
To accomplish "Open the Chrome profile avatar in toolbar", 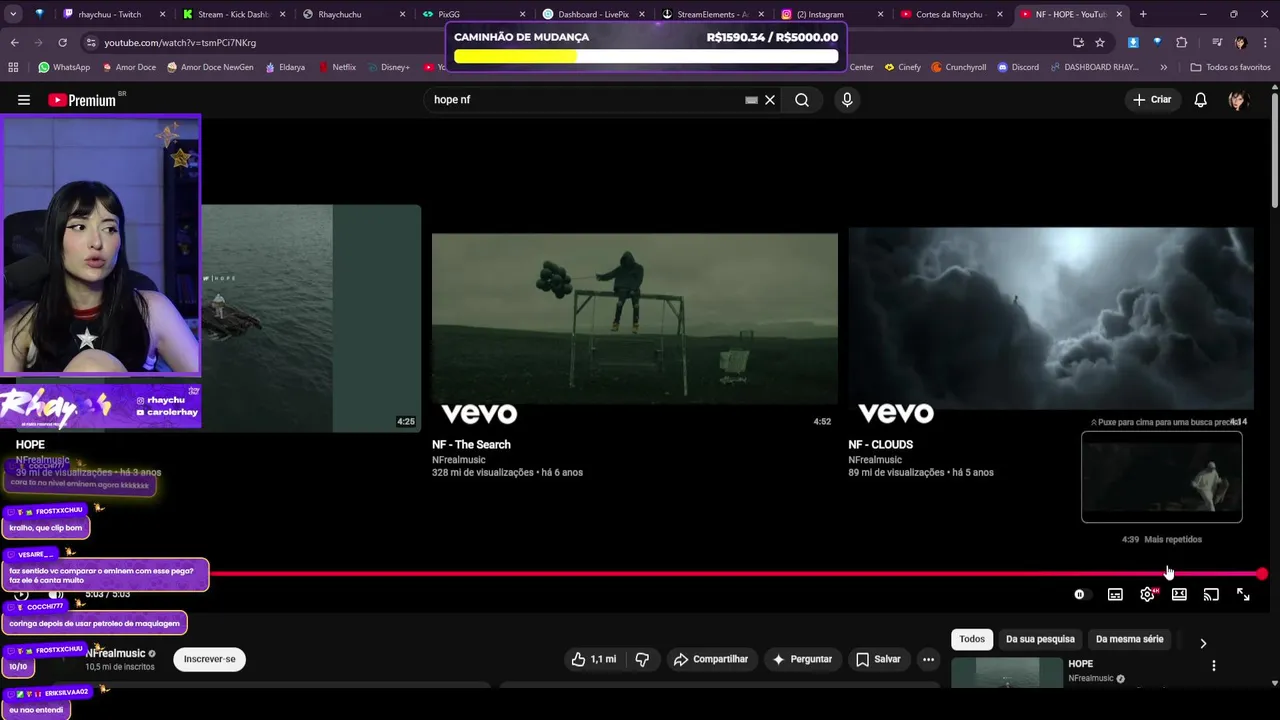I will point(1241,43).
